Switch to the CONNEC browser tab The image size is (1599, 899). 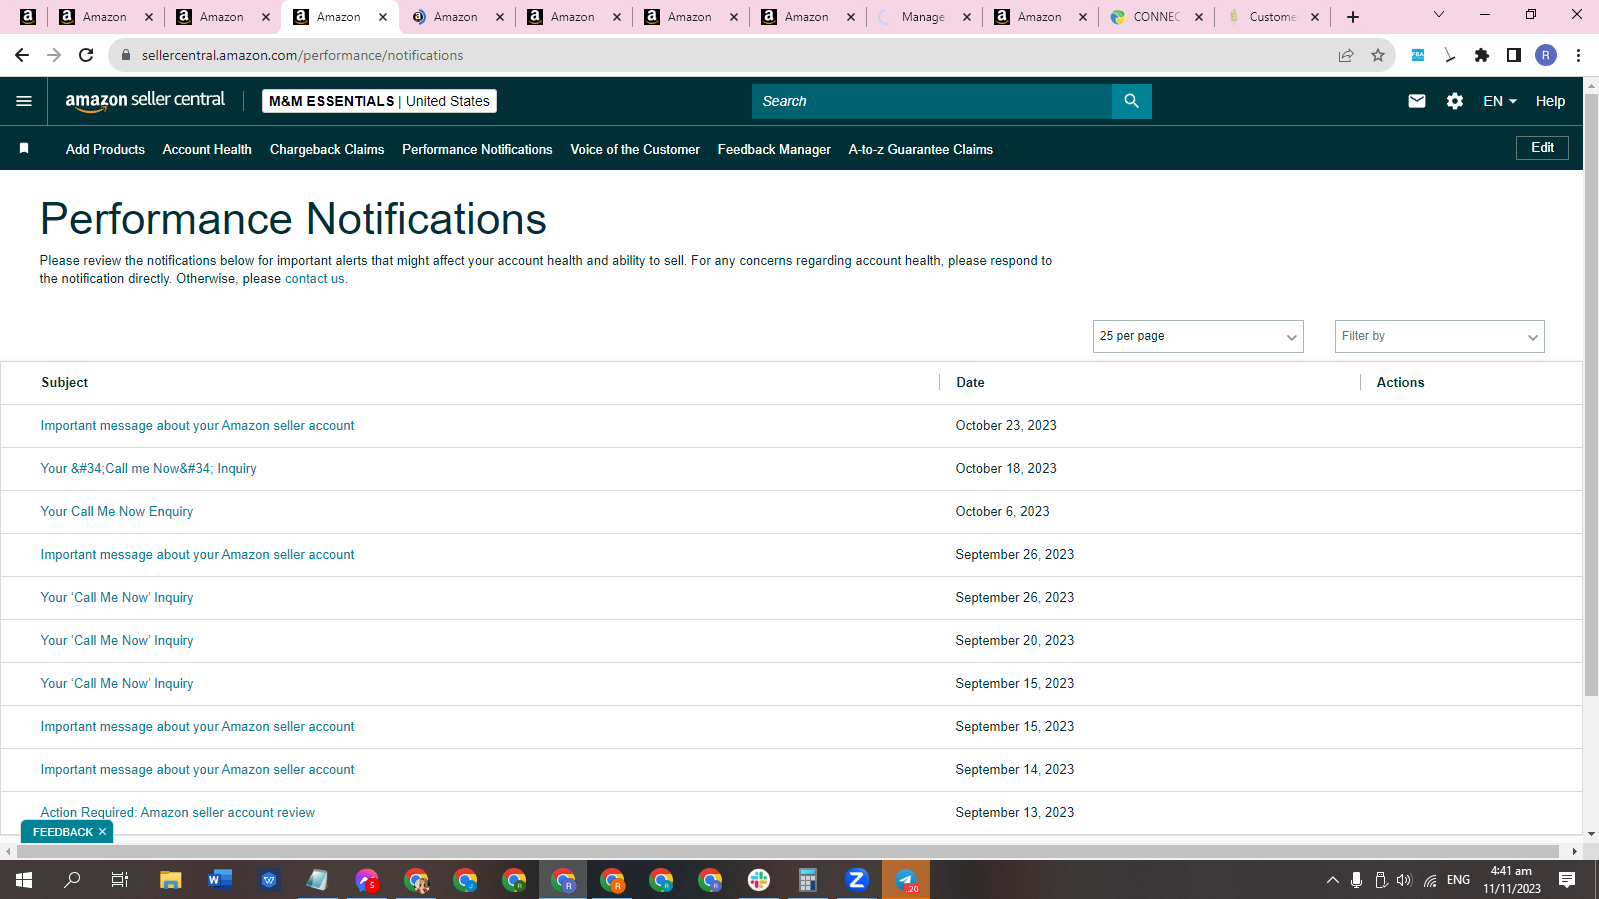point(1156,17)
